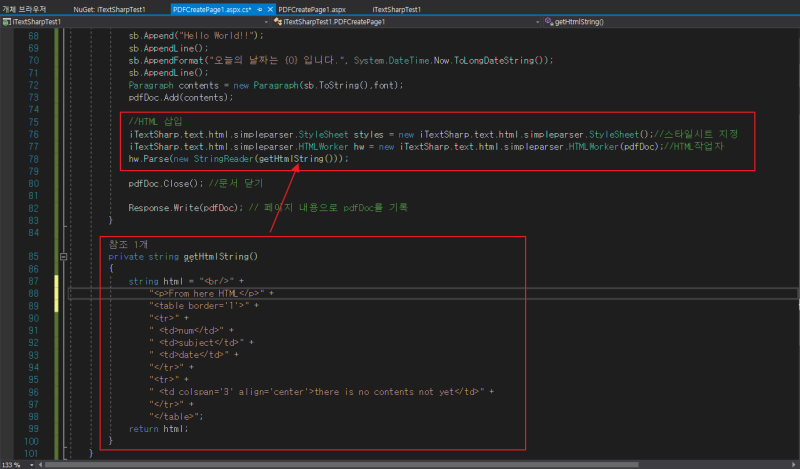Close the PDFCreatePage1.aspx.cs tab
The image size is (800, 469).
pos(271,8)
